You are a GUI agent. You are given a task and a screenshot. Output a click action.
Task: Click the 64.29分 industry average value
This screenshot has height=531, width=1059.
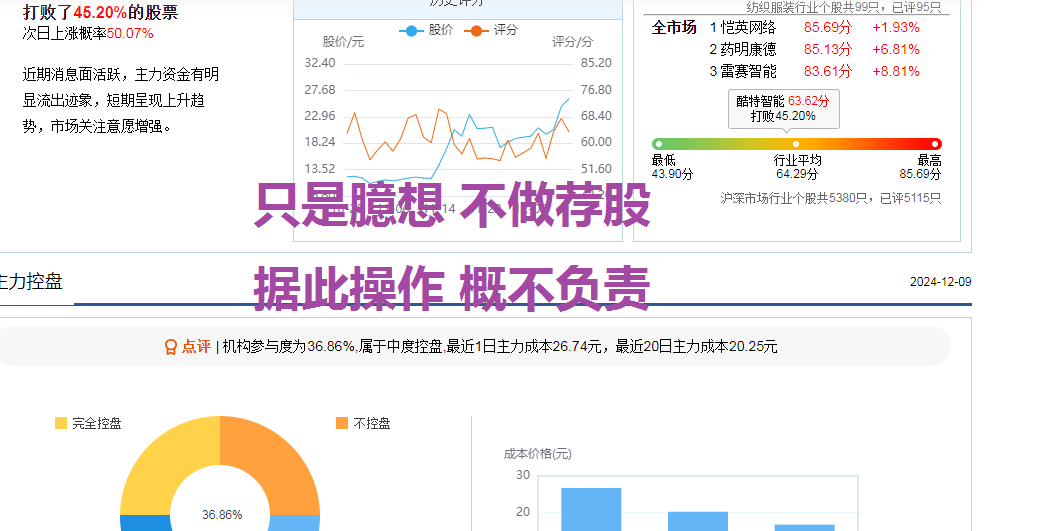[x=797, y=174]
